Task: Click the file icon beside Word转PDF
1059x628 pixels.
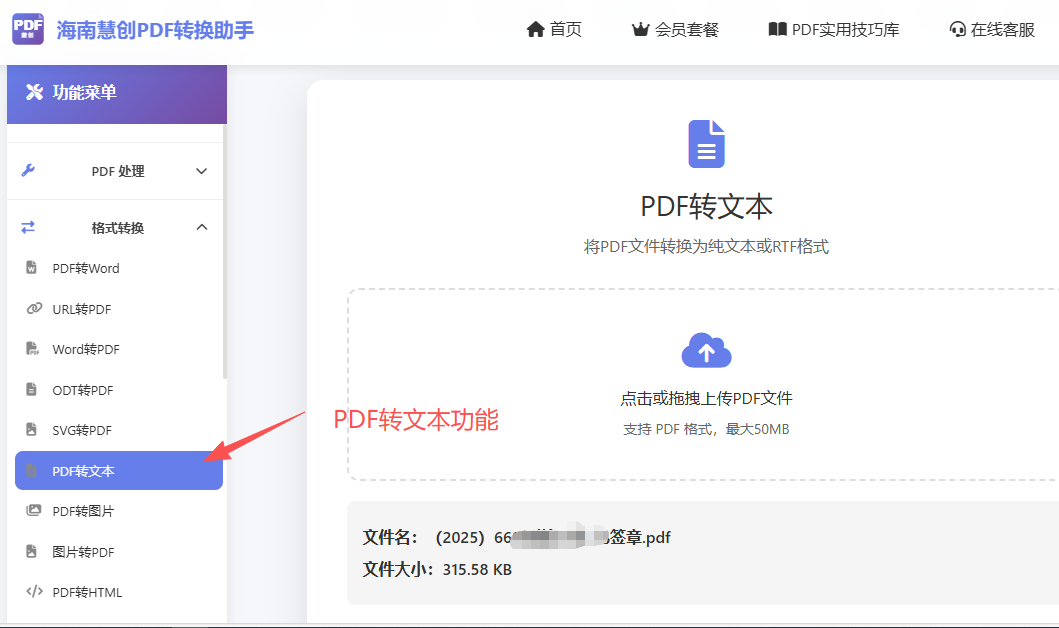Action: coord(32,348)
